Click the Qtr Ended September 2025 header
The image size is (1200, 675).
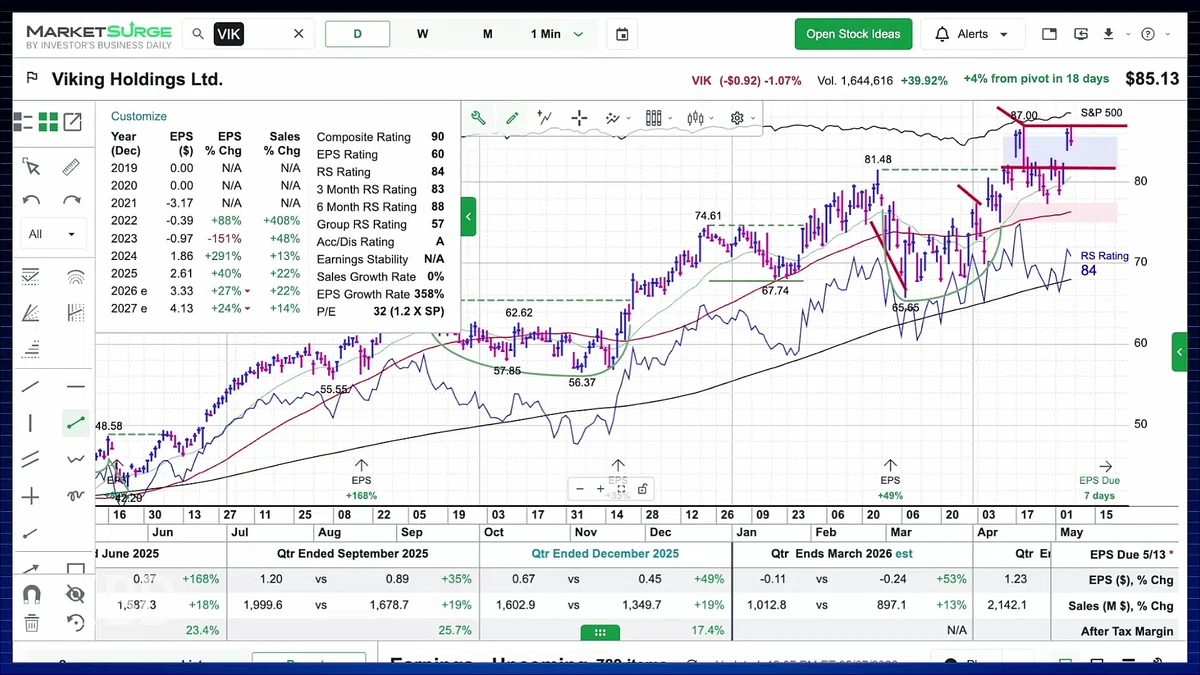(353, 553)
